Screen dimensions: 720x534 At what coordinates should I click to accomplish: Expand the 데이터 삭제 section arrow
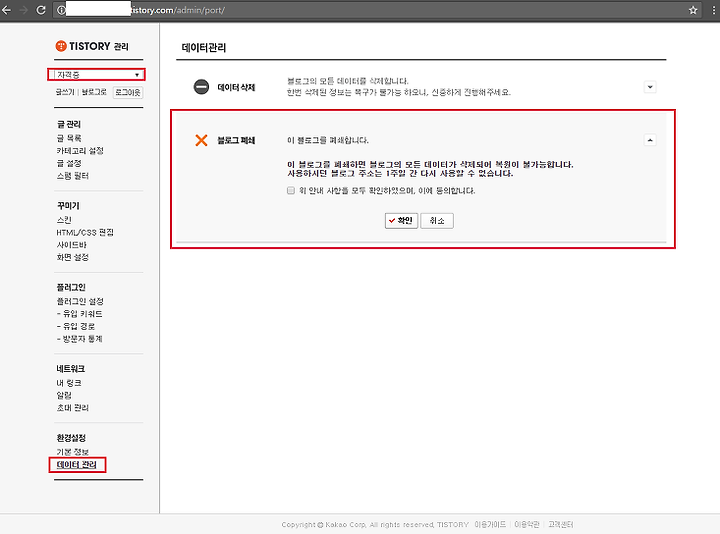click(650, 87)
